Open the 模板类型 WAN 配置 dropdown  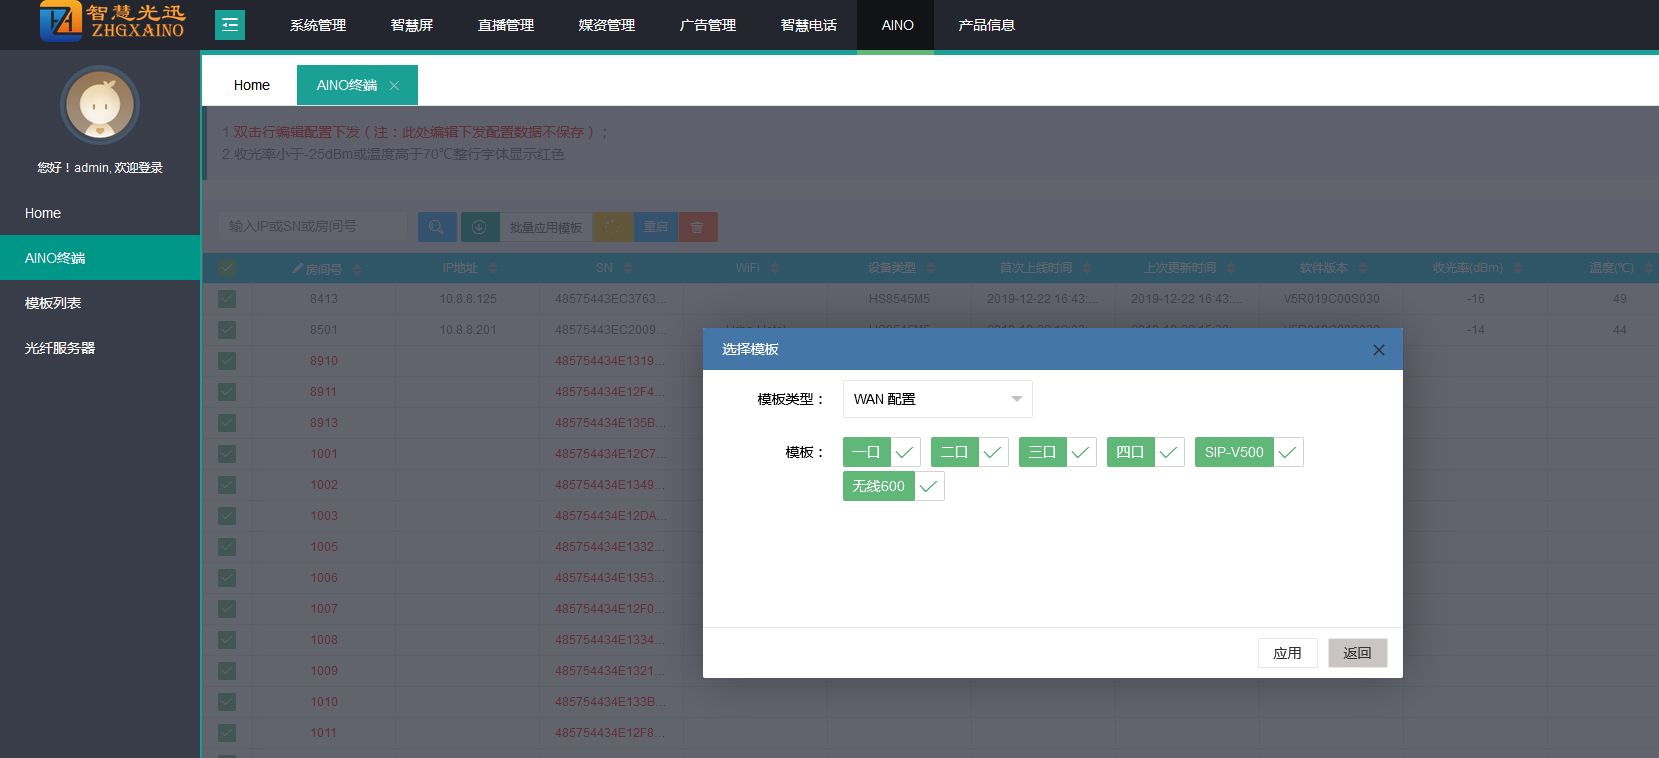[937, 399]
